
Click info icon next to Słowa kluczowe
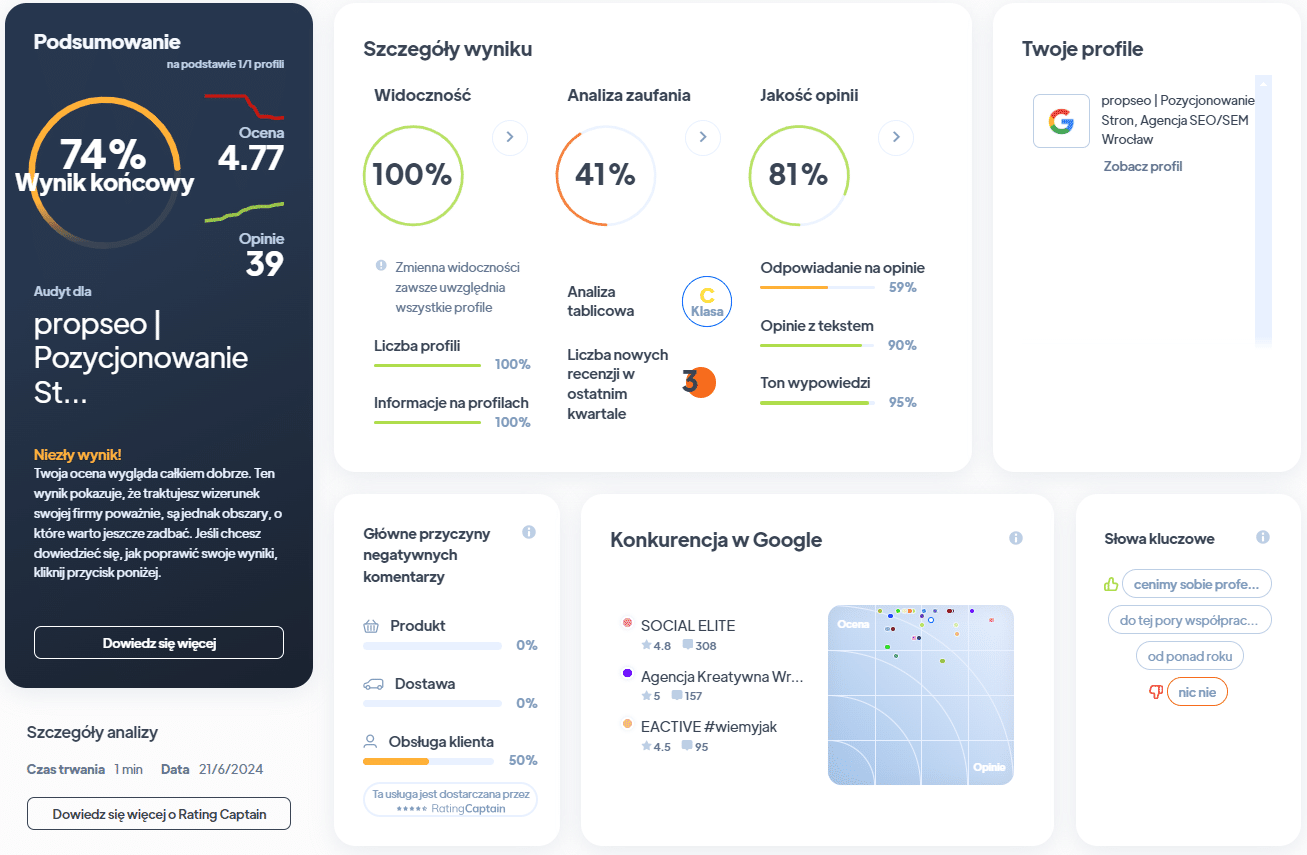click(x=1263, y=537)
